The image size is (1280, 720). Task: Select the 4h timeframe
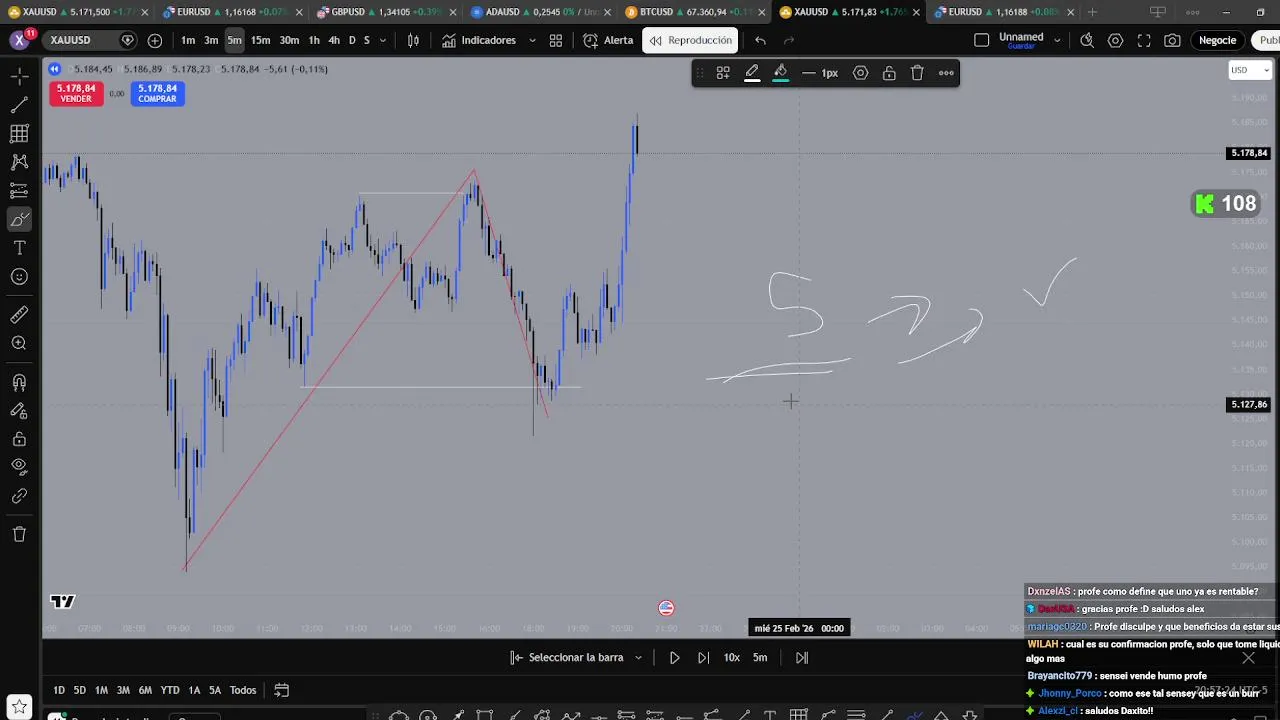coord(334,40)
